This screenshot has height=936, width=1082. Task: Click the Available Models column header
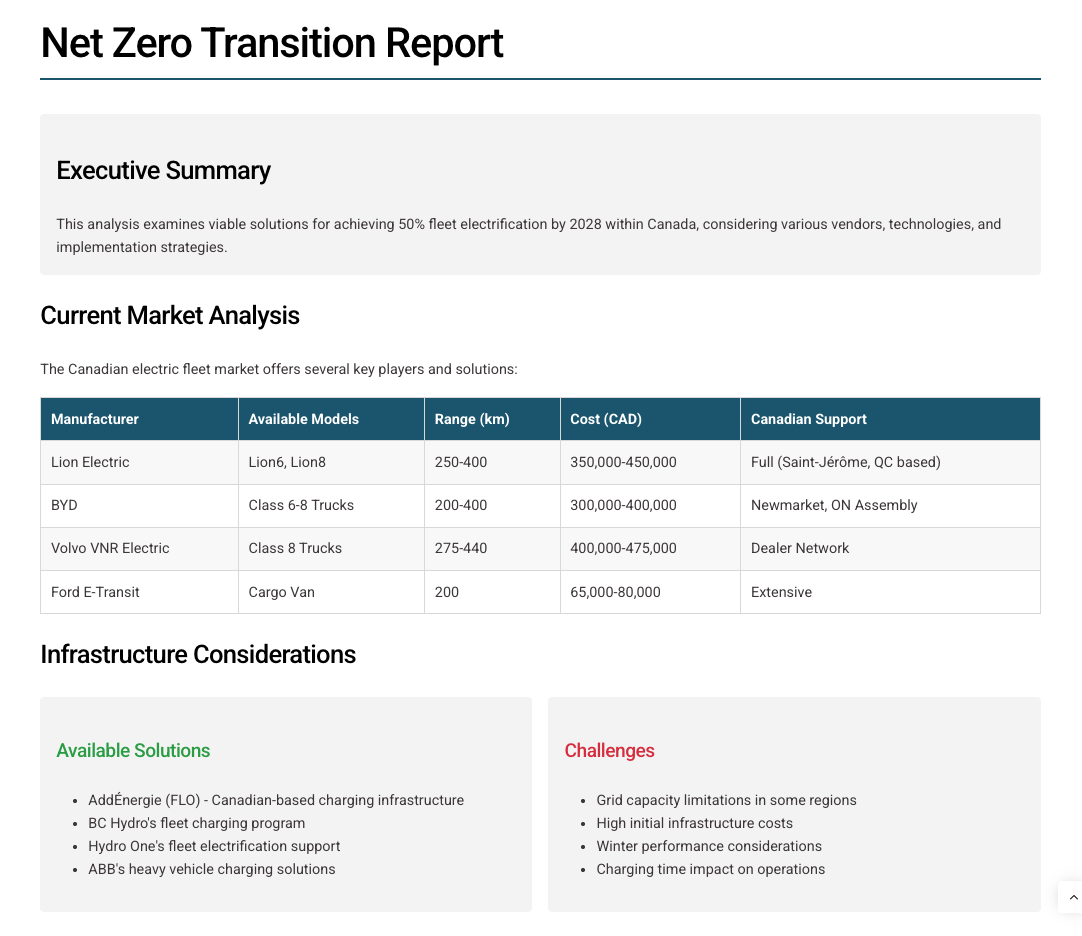[x=331, y=419]
